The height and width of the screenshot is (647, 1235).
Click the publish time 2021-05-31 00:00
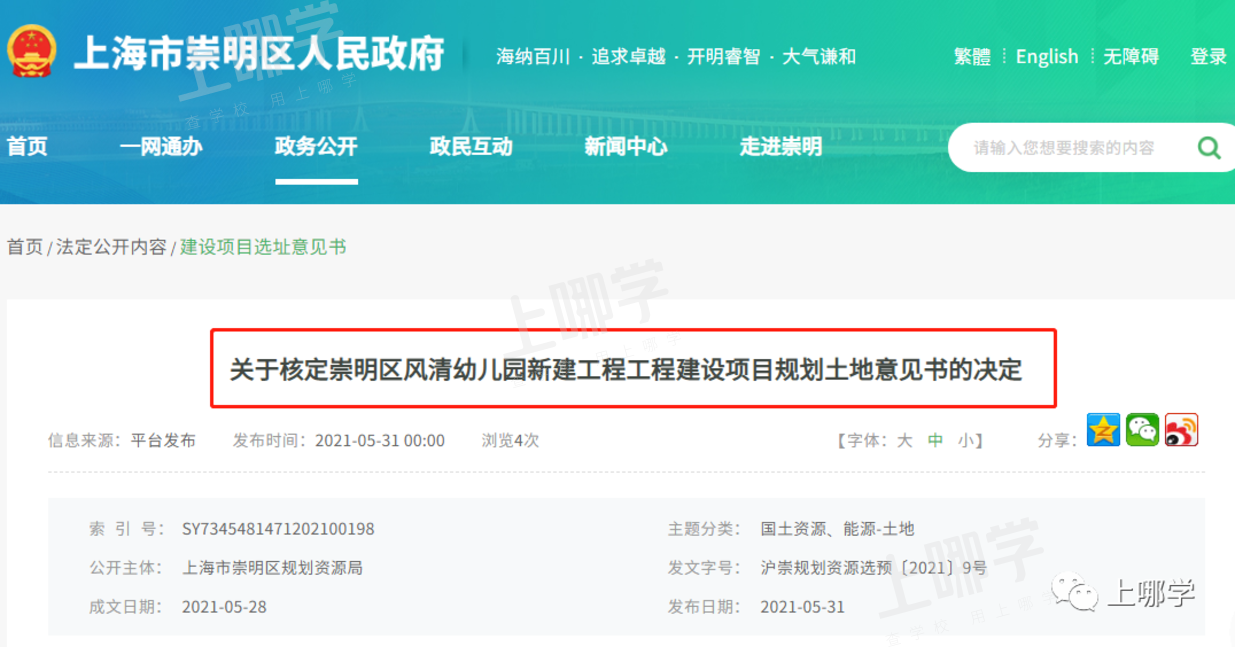click(380, 441)
